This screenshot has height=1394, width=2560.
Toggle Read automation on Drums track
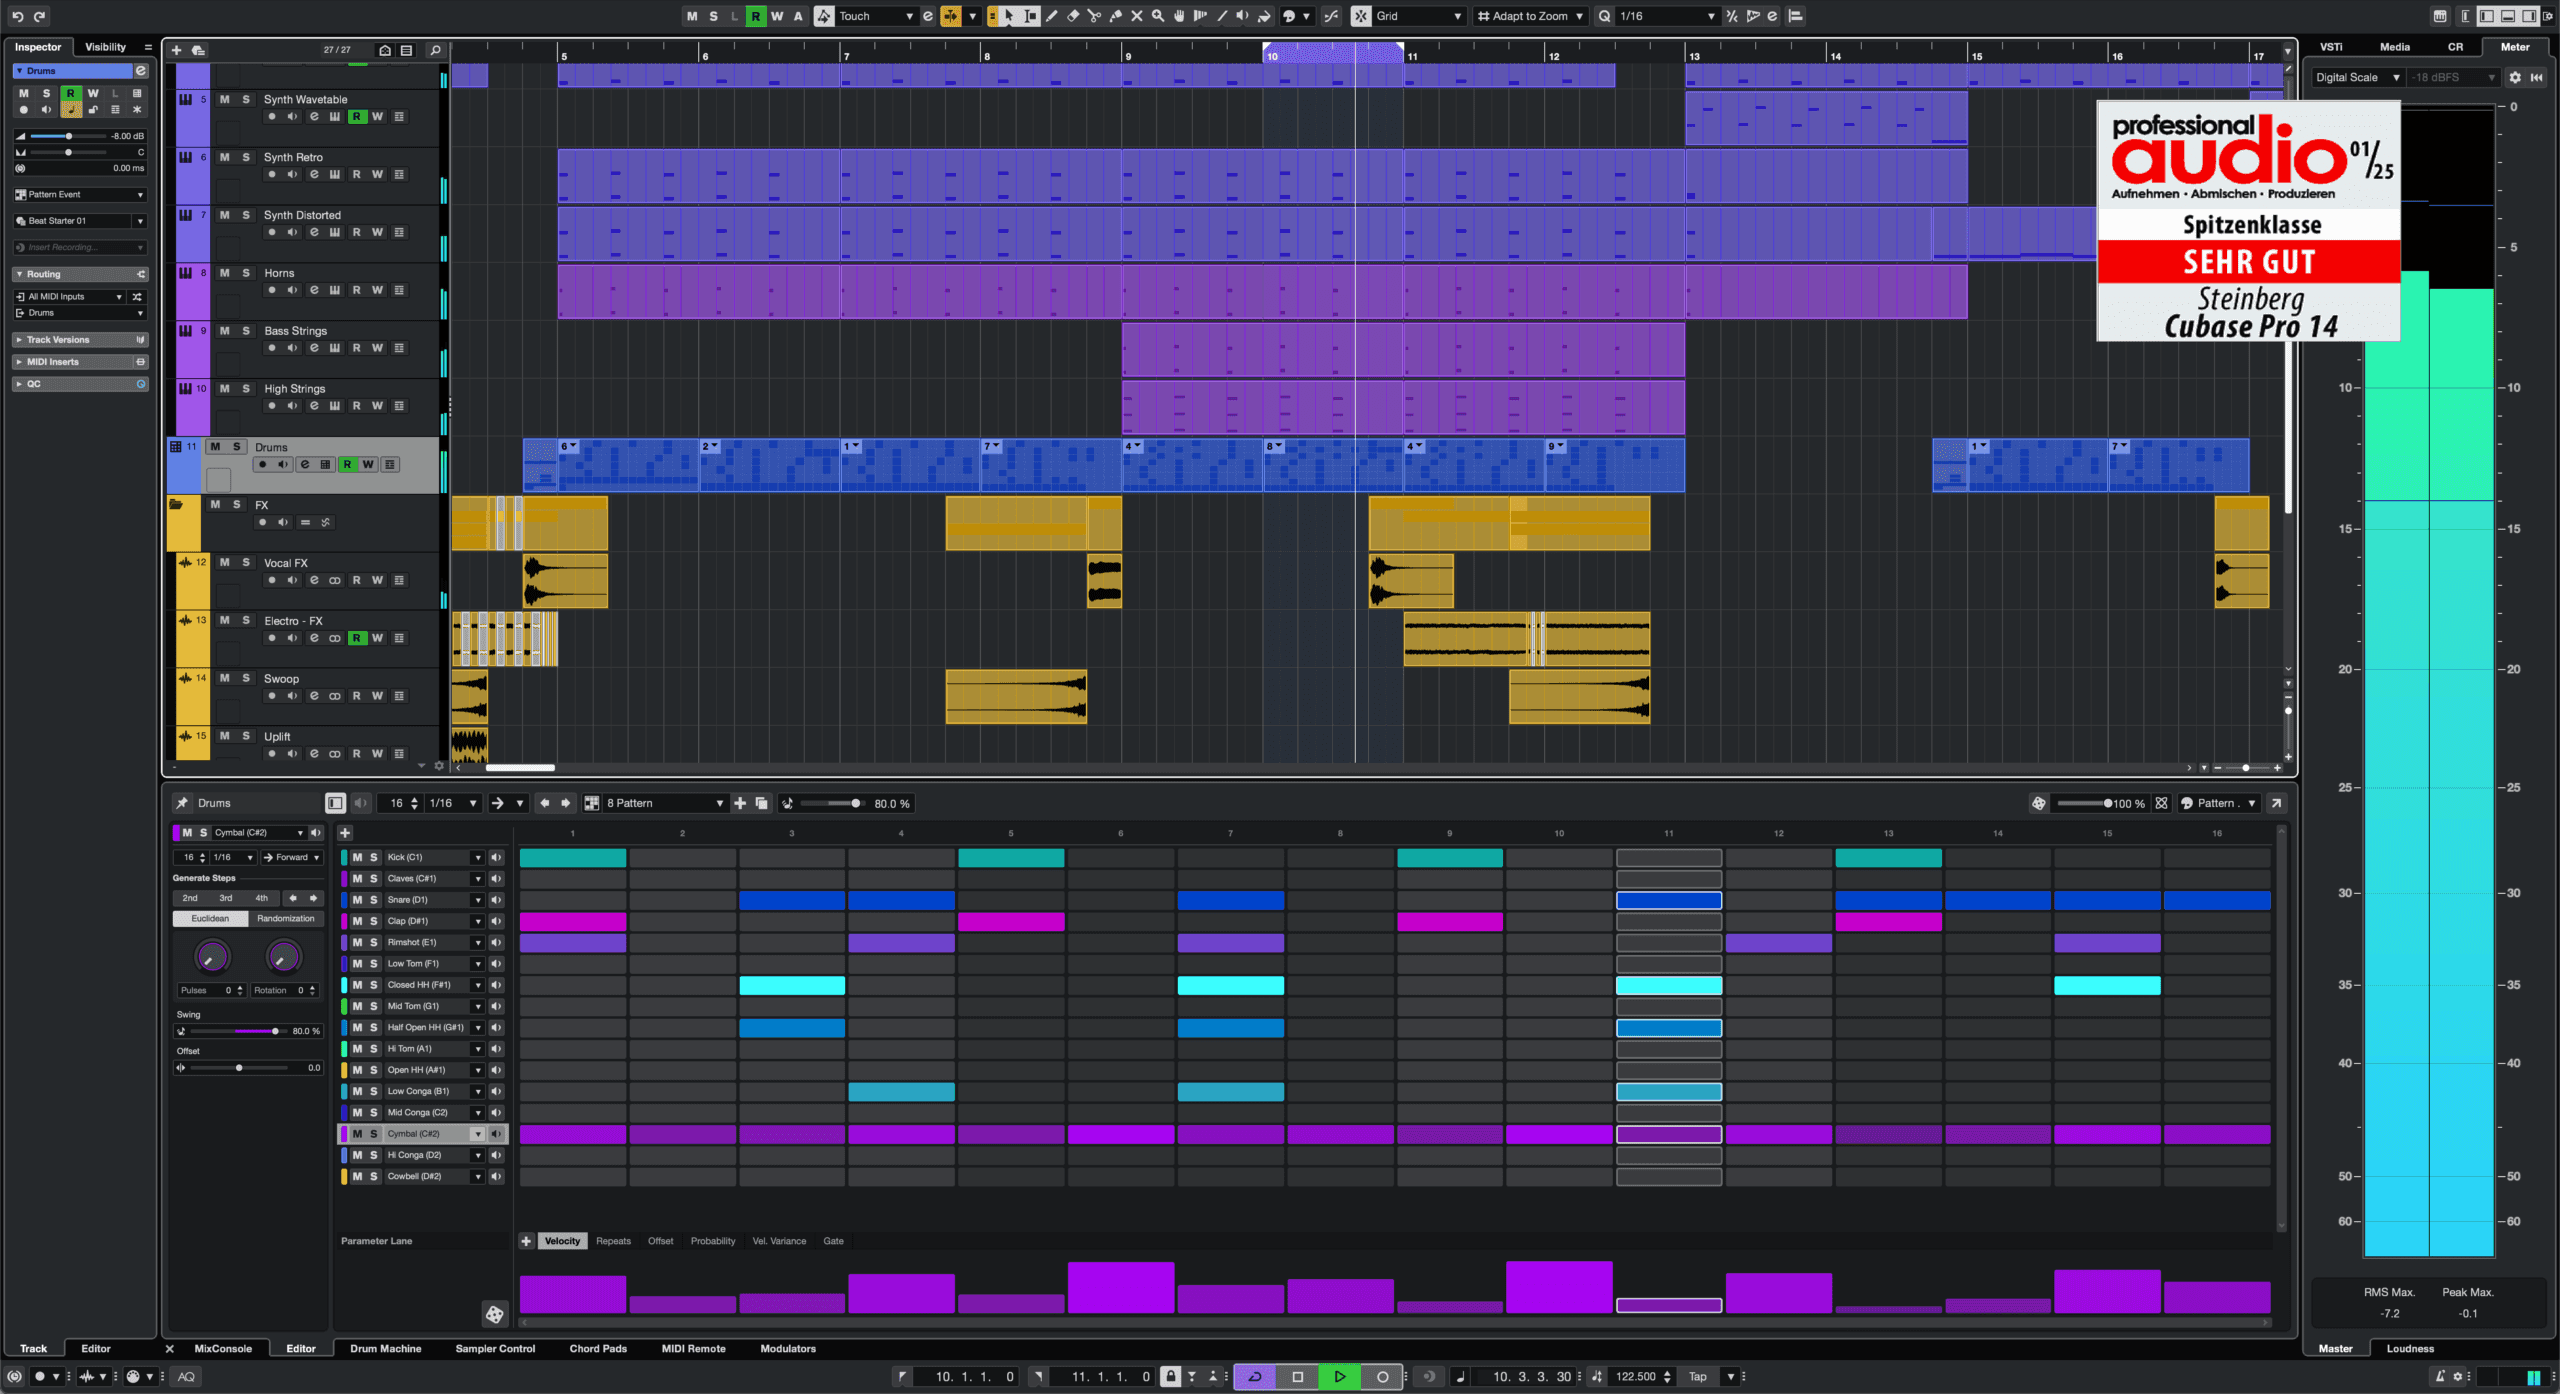pyautogui.click(x=347, y=464)
